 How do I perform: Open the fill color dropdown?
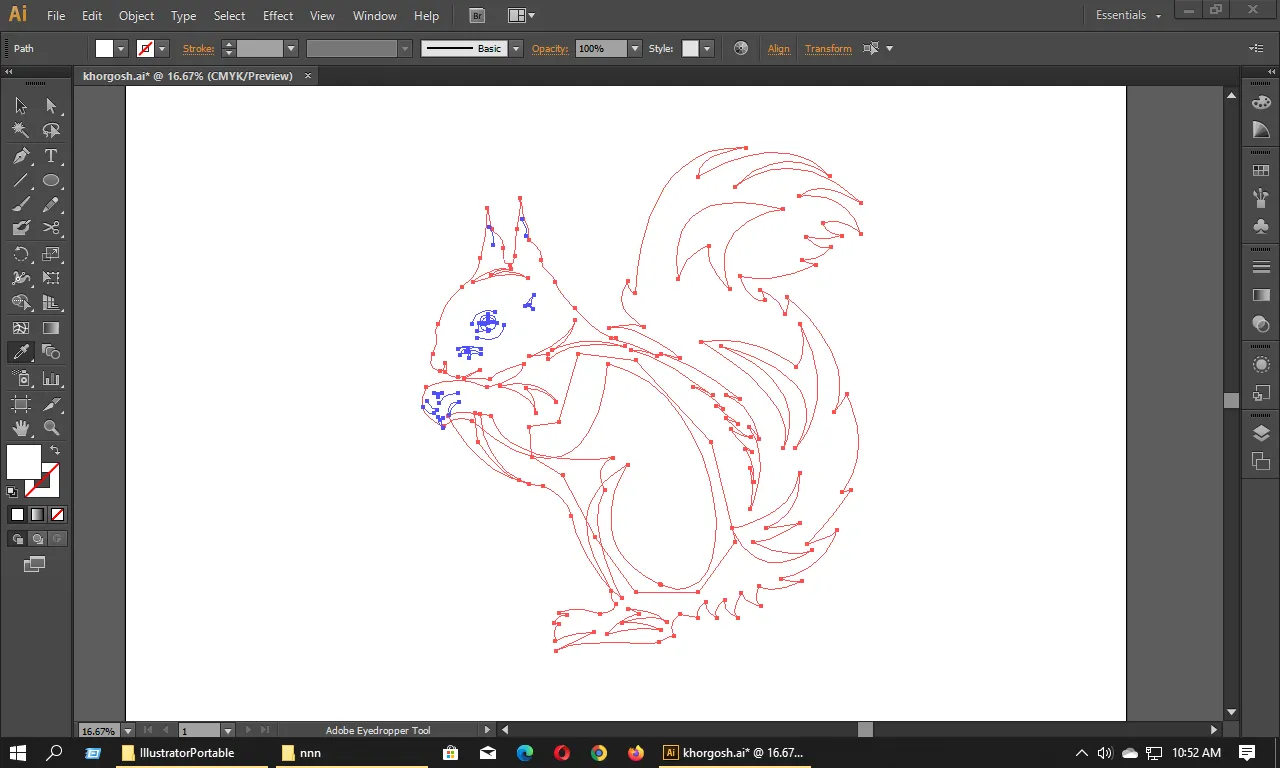coord(121,48)
